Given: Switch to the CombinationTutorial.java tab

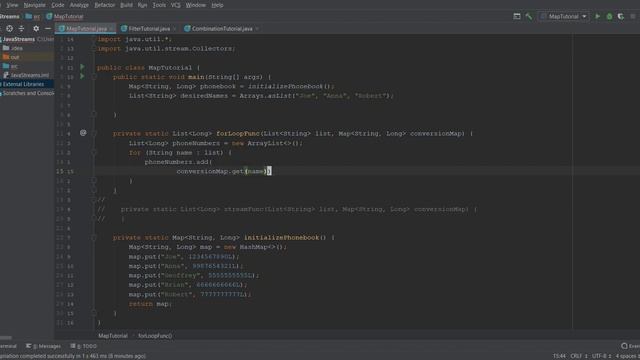Looking at the screenshot, I should point(222,29).
